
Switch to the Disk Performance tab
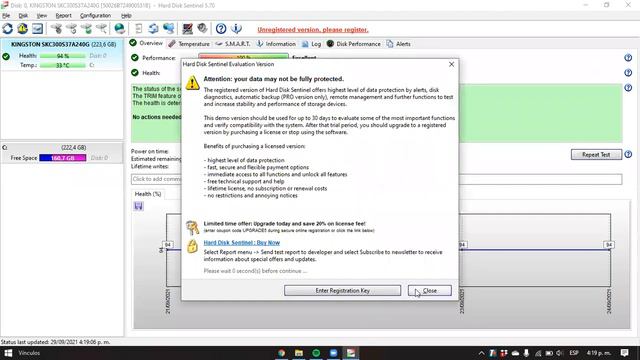tap(353, 44)
